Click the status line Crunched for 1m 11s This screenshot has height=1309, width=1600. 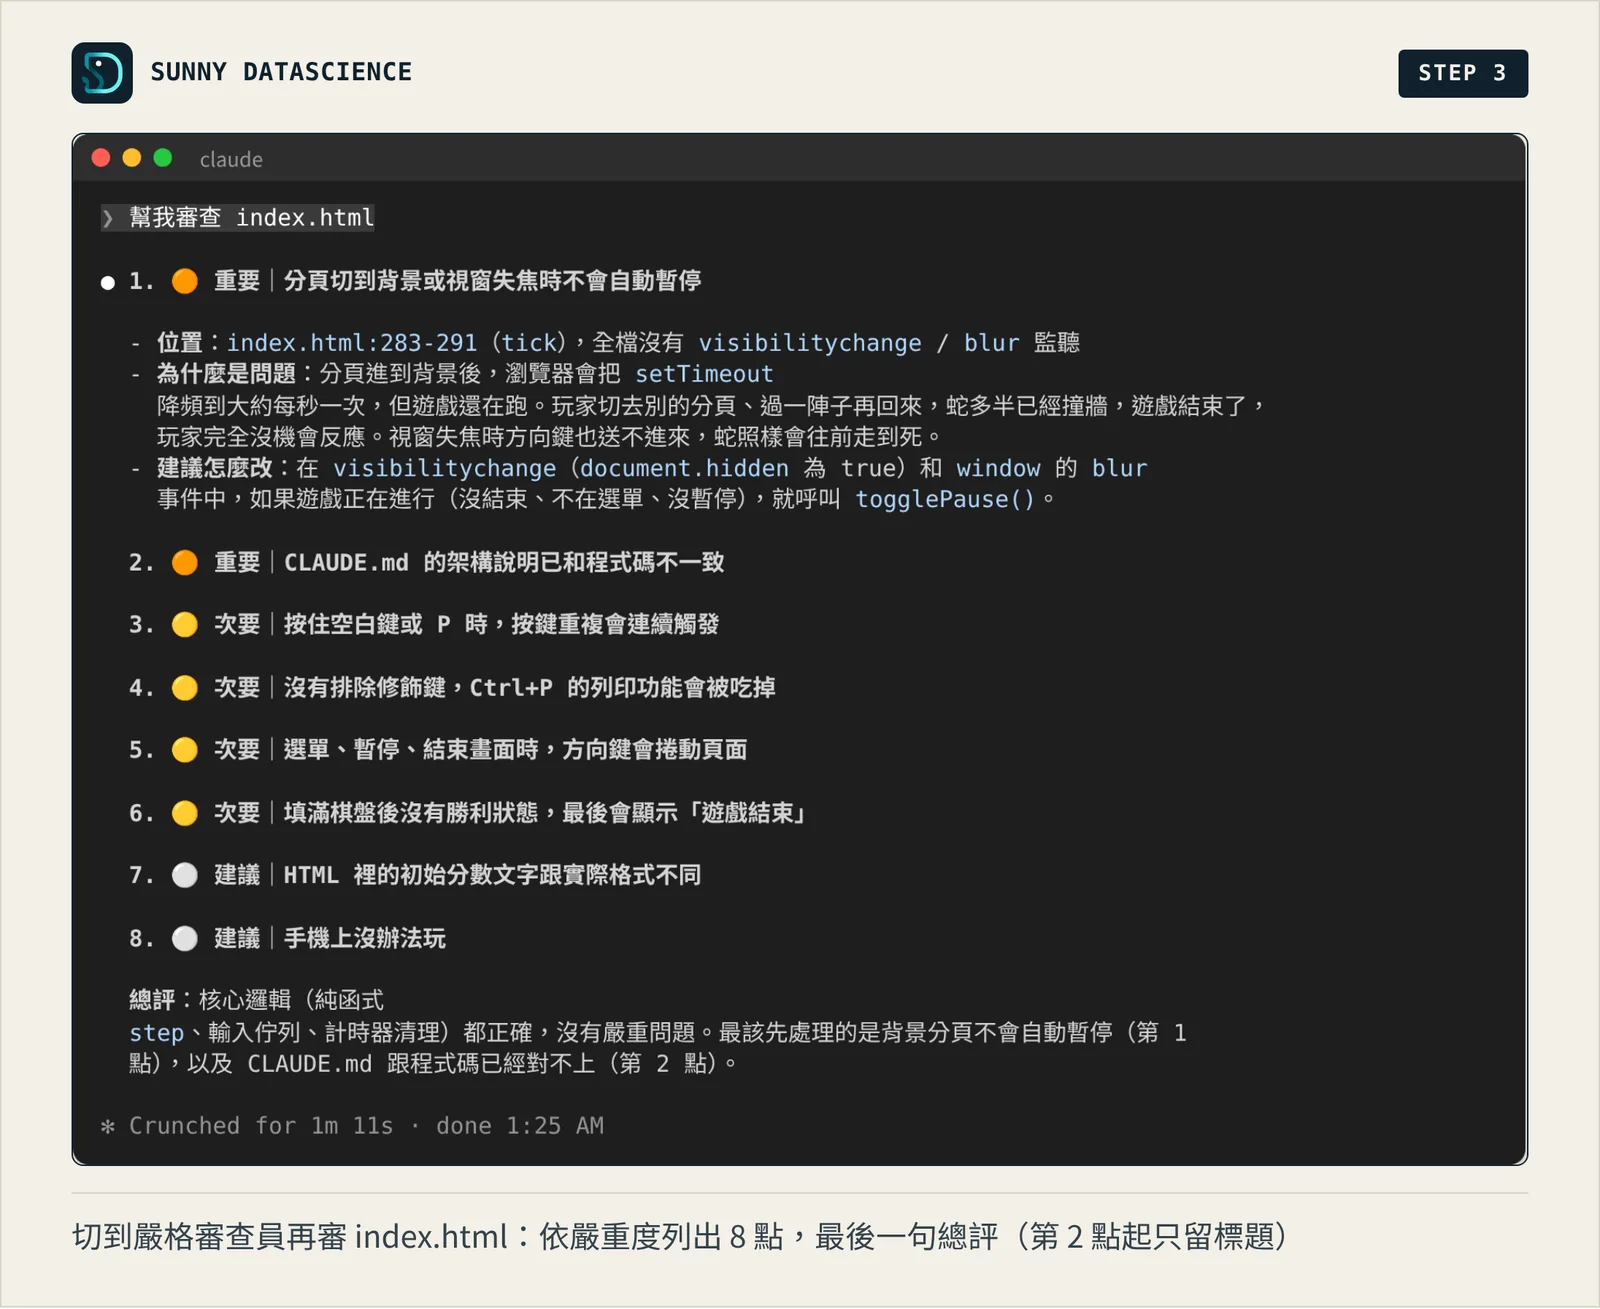(352, 1127)
